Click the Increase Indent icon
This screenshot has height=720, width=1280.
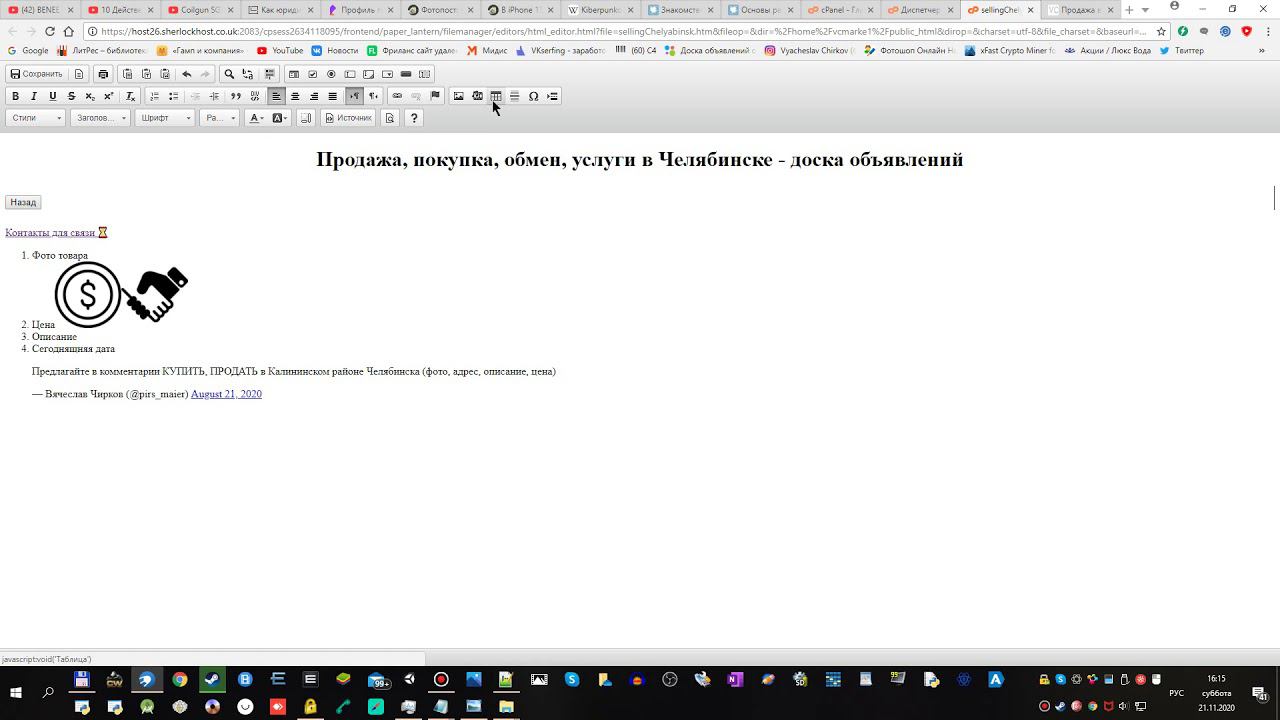[x=214, y=96]
